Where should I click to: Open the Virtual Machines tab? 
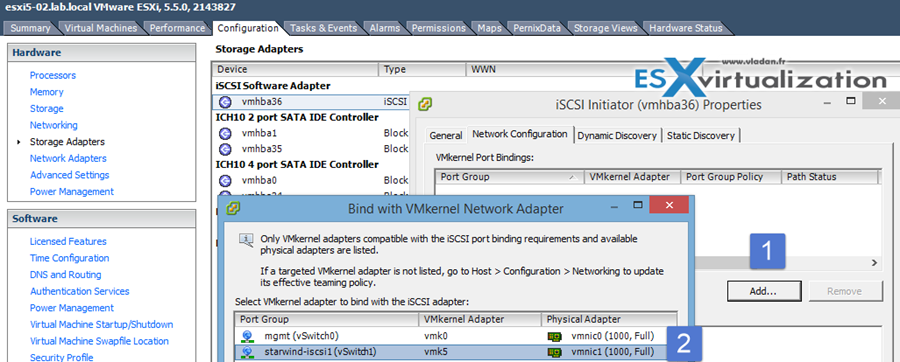101,28
